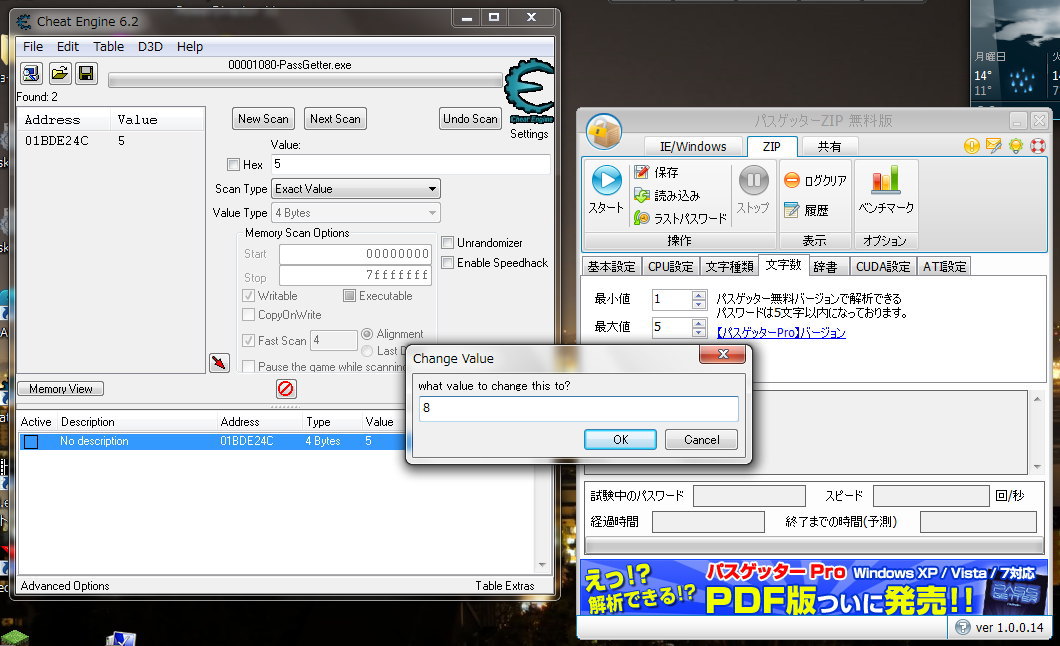Open the Help menu
The image size is (1060, 646).
click(190, 47)
